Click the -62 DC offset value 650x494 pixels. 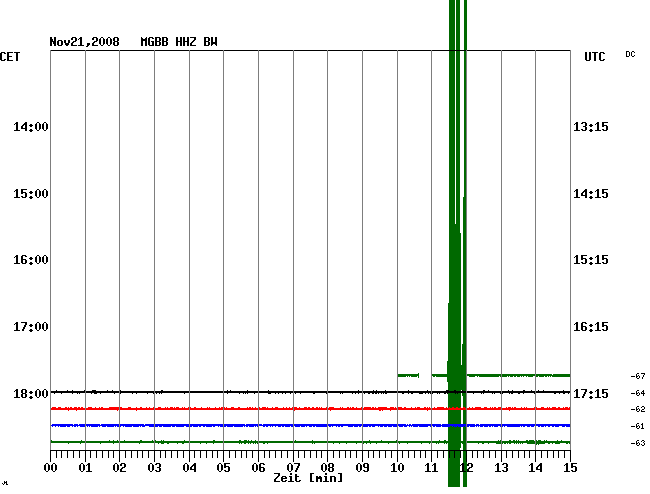(x=638, y=409)
